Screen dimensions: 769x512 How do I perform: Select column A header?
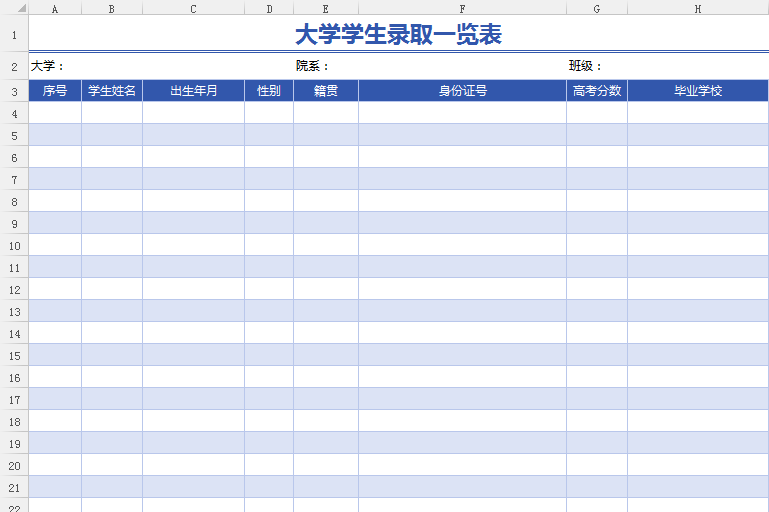(54, 8)
